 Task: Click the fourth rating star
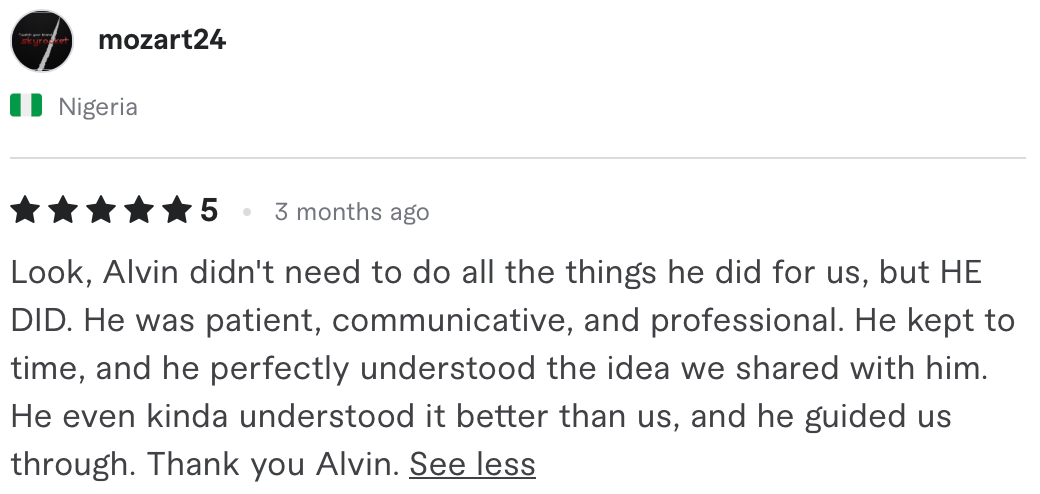[x=139, y=211]
